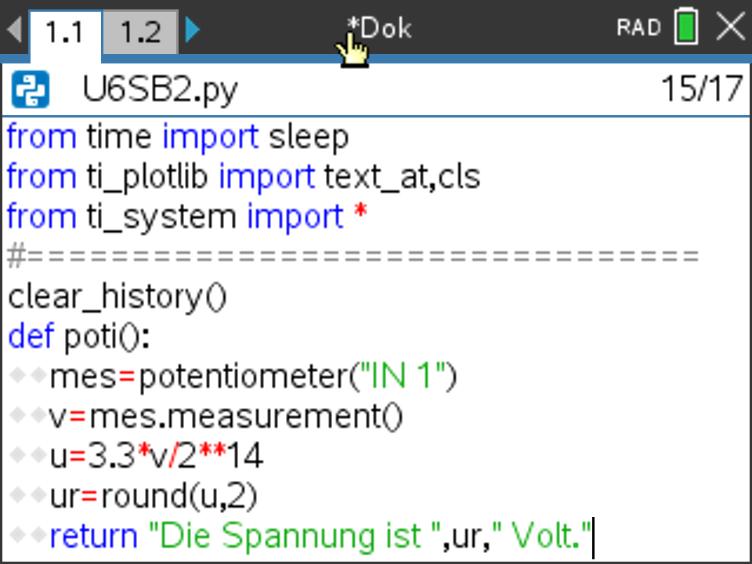Click the 'from time import sleep' line
This screenshot has height=564, width=752.
[x=177, y=137]
